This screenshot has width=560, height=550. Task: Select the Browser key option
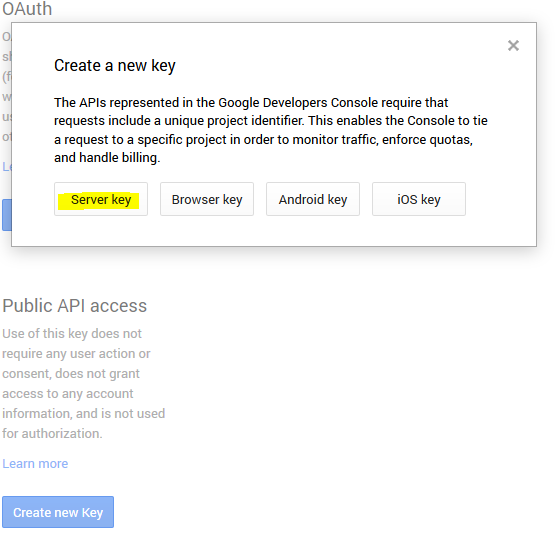coord(207,199)
